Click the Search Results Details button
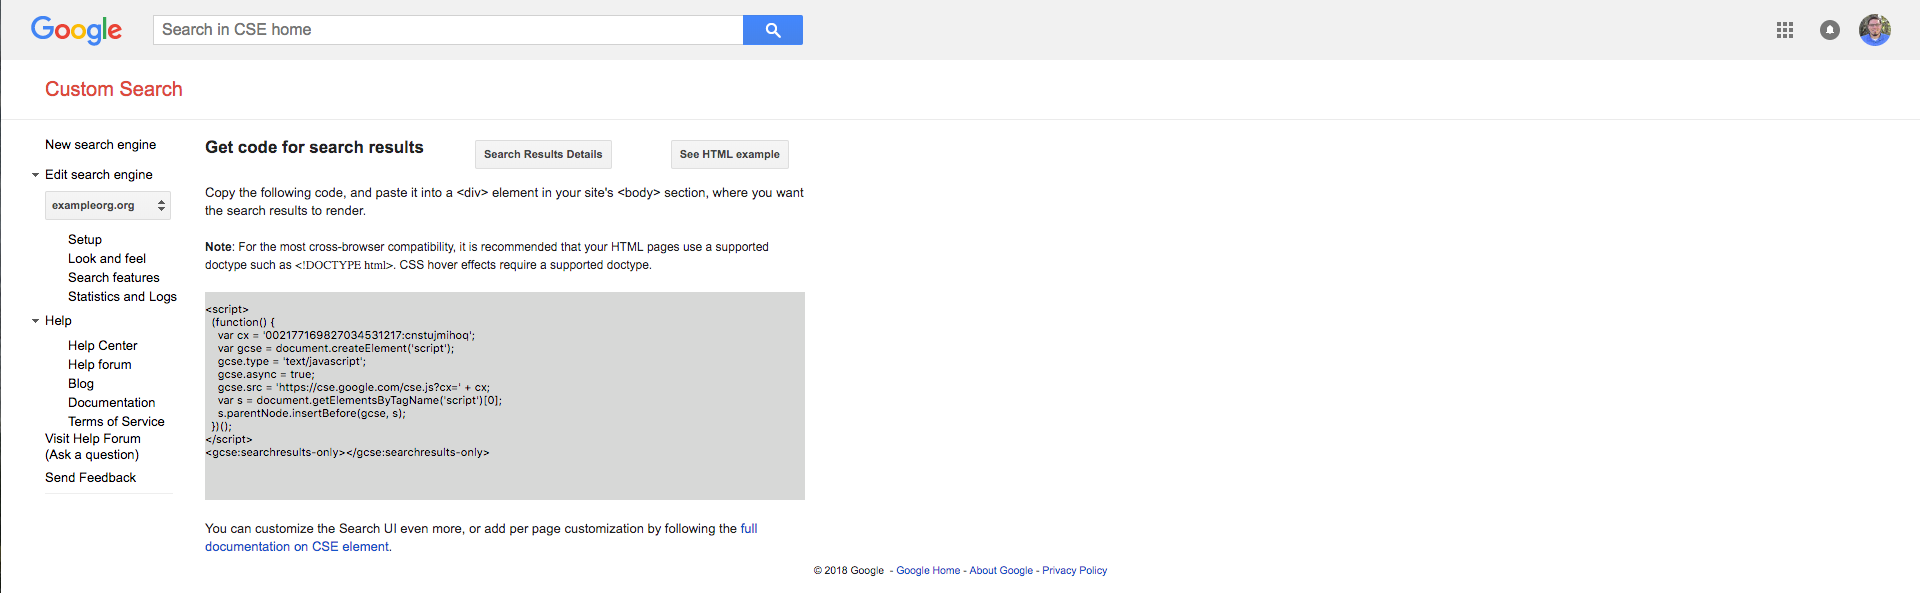The width and height of the screenshot is (1920, 593). [x=543, y=154]
